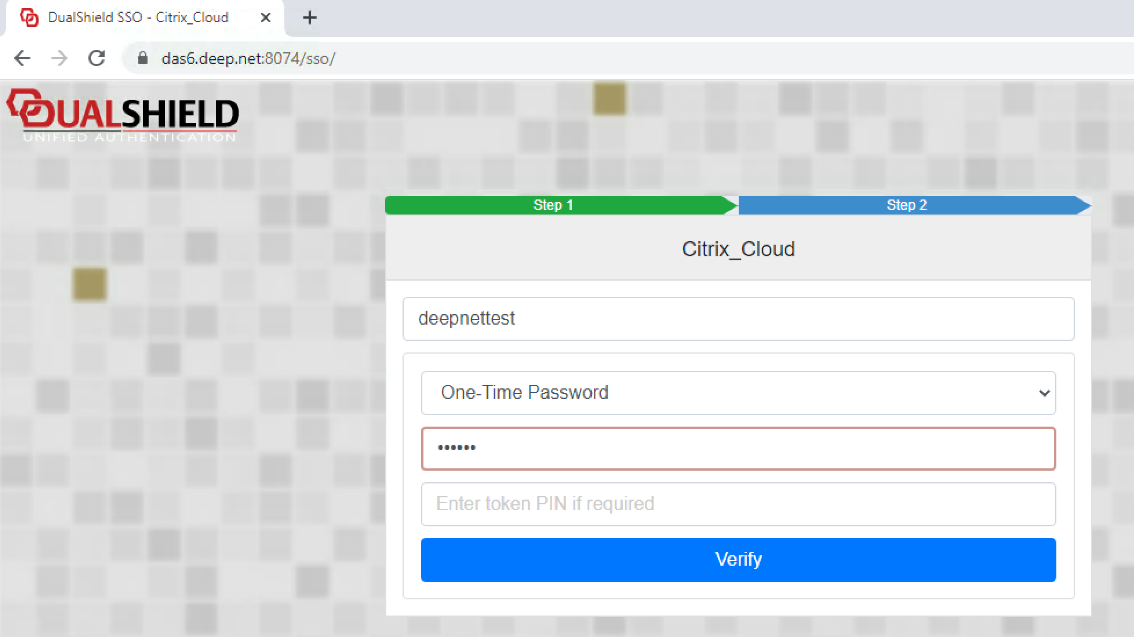Open the One-Time Password method dropdown
This screenshot has height=637, width=1134.
click(x=738, y=393)
